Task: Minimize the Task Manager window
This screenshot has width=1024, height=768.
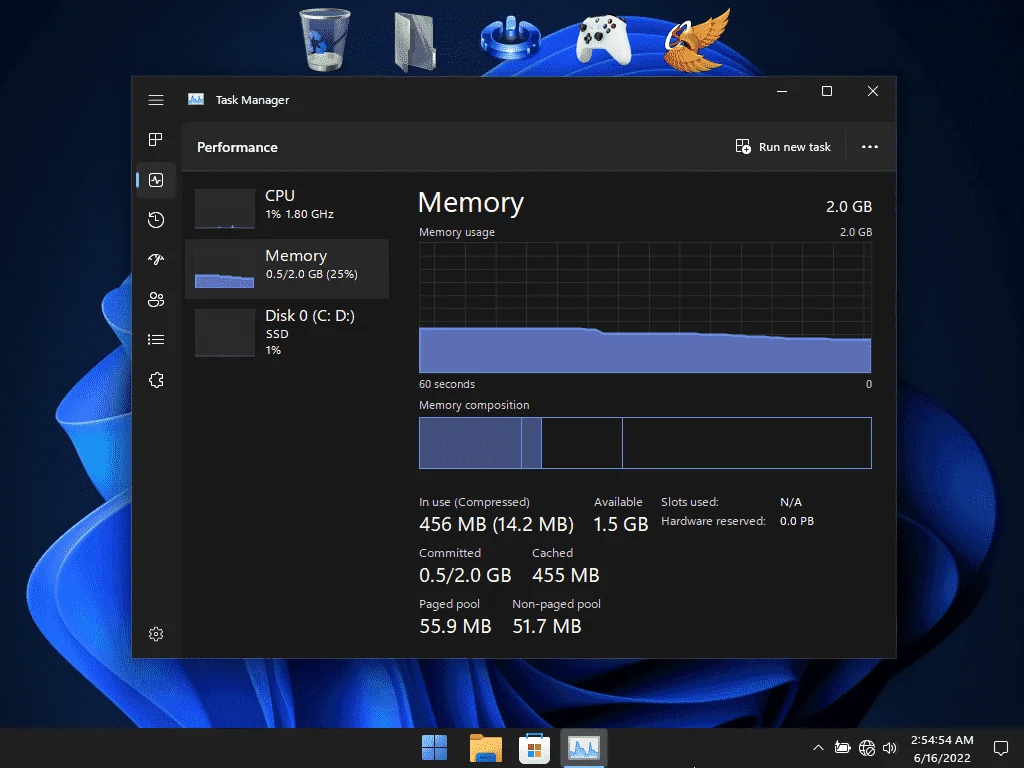Action: pos(782,91)
